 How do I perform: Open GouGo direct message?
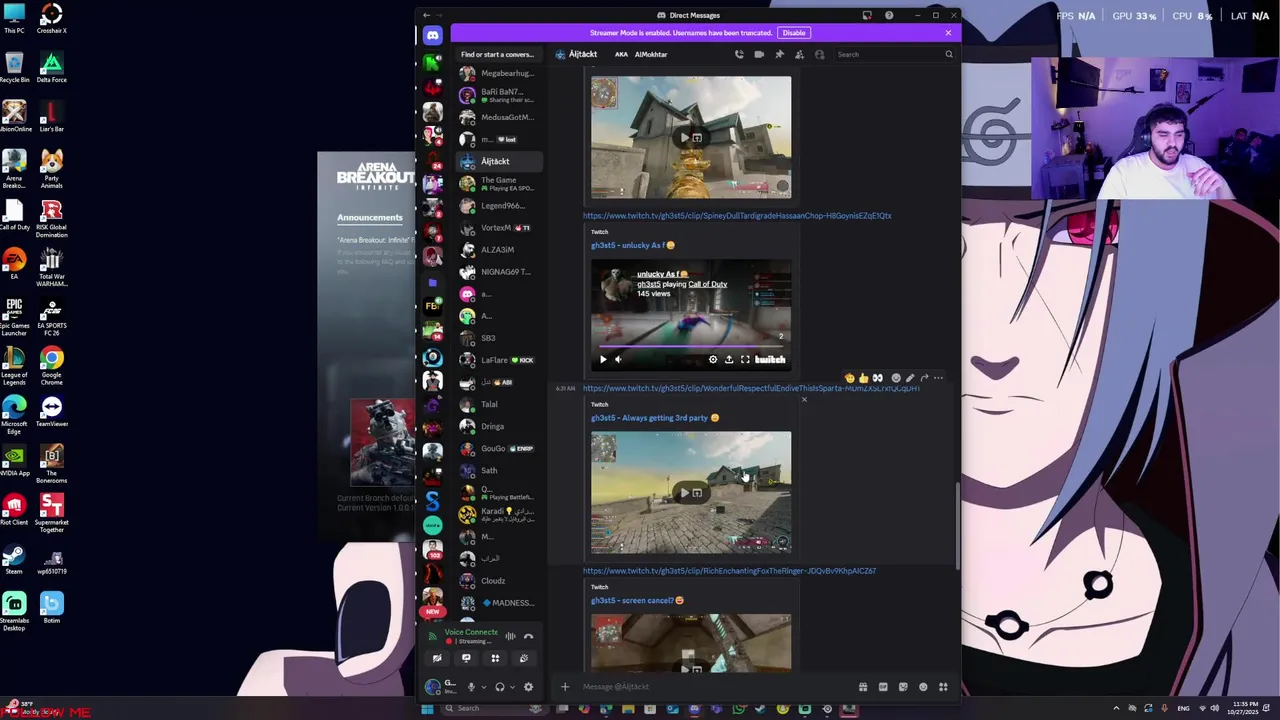click(499, 448)
